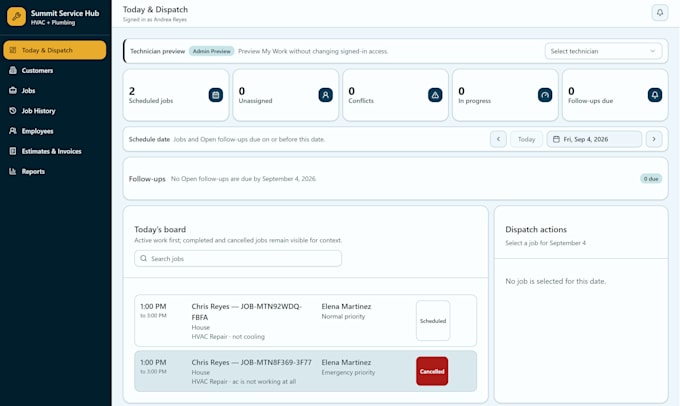Select job JOB-MTN92WDQ-FBFA

(305, 321)
